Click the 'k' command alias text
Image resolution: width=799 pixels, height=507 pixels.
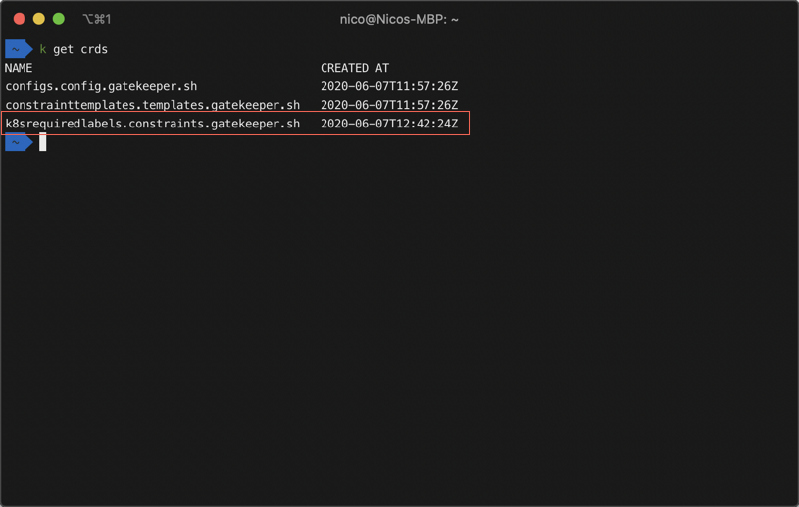click(x=43, y=49)
